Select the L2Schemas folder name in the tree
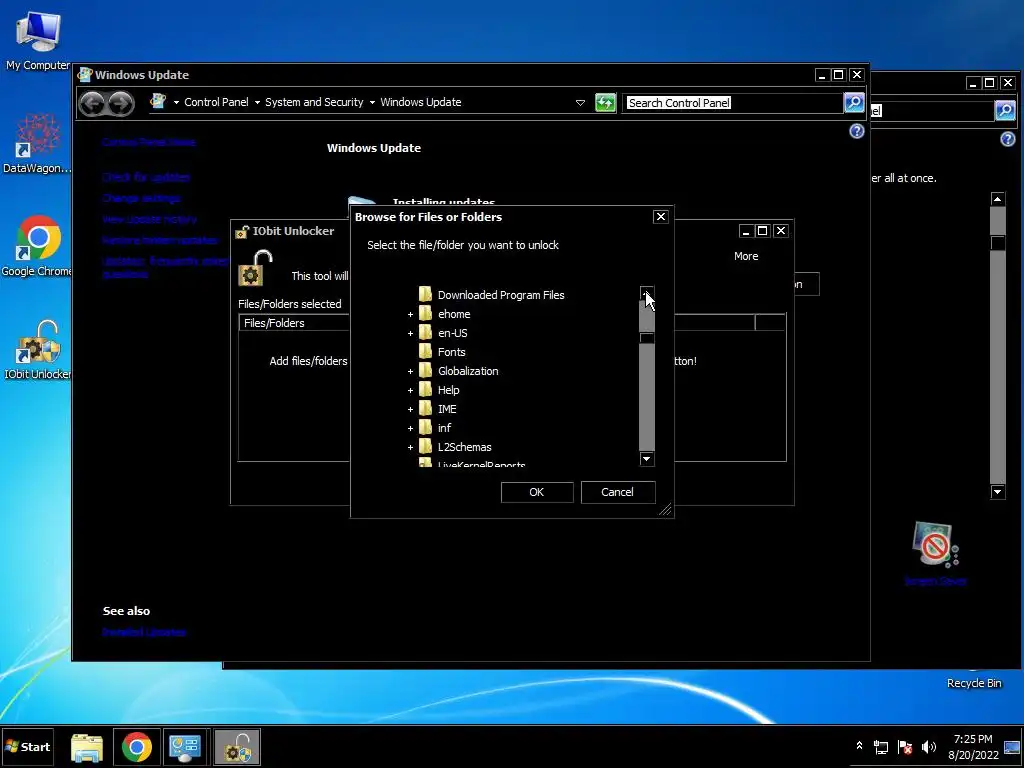 coord(464,447)
